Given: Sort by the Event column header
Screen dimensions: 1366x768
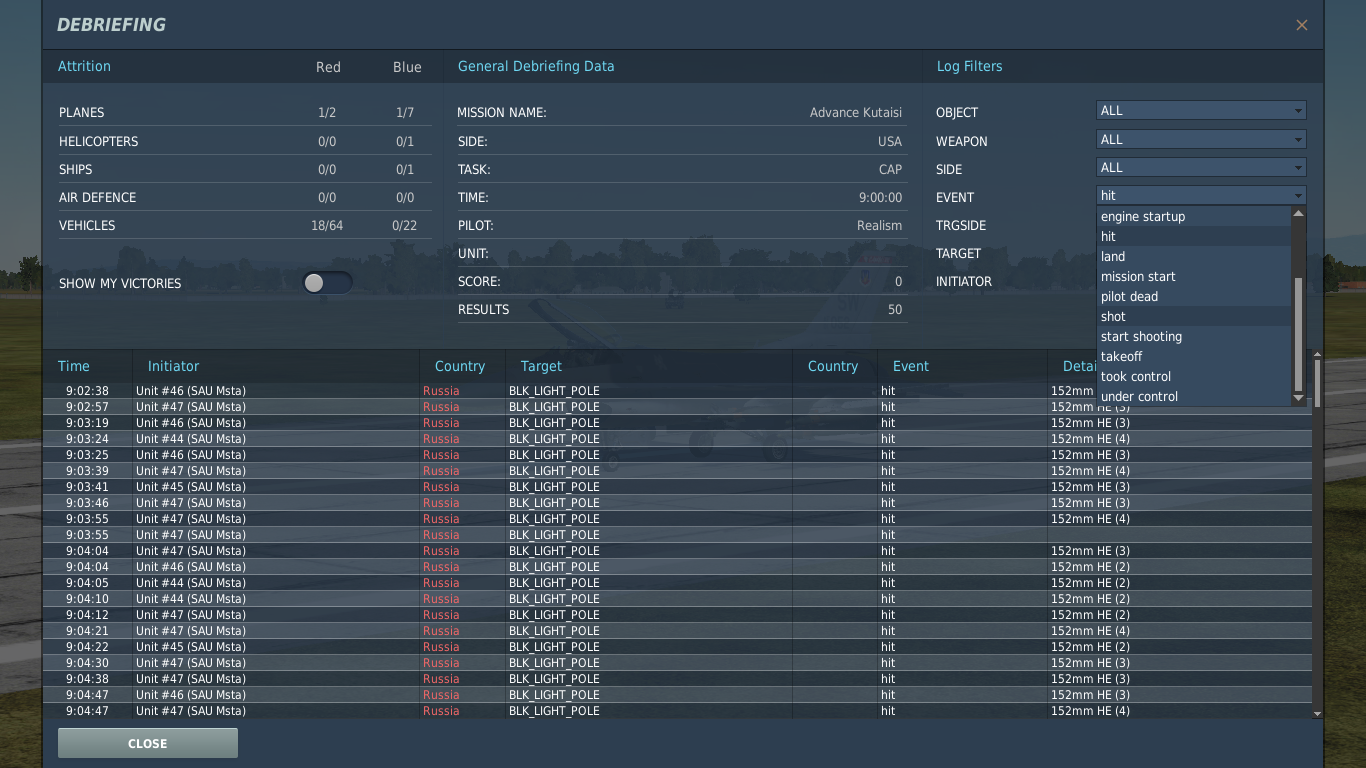Looking at the screenshot, I should click(x=911, y=366).
